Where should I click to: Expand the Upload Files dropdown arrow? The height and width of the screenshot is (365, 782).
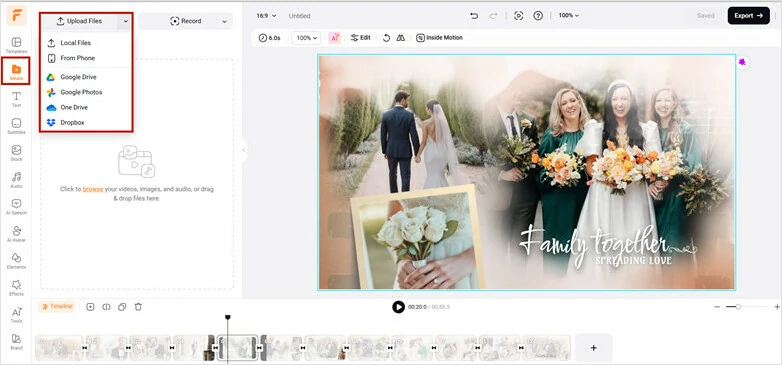click(x=125, y=21)
